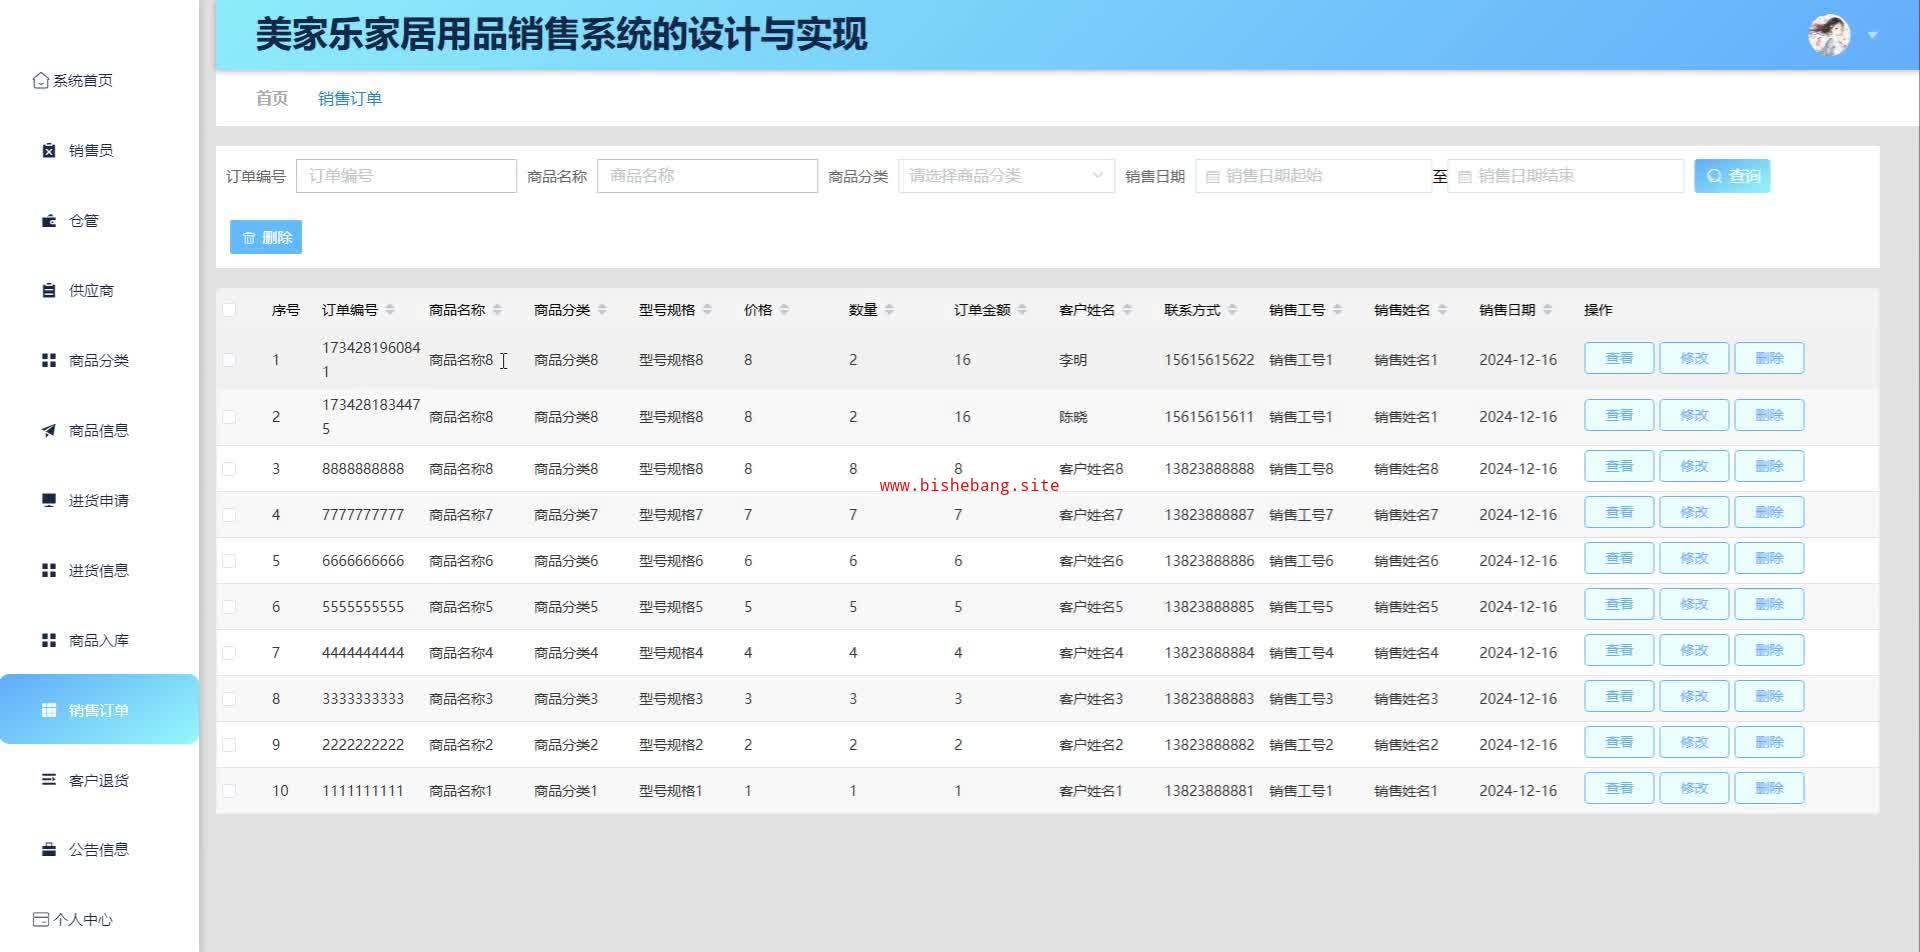The image size is (1920, 952).
Task: Click the 系统首页 home icon in sidebar
Action: coord(40,80)
